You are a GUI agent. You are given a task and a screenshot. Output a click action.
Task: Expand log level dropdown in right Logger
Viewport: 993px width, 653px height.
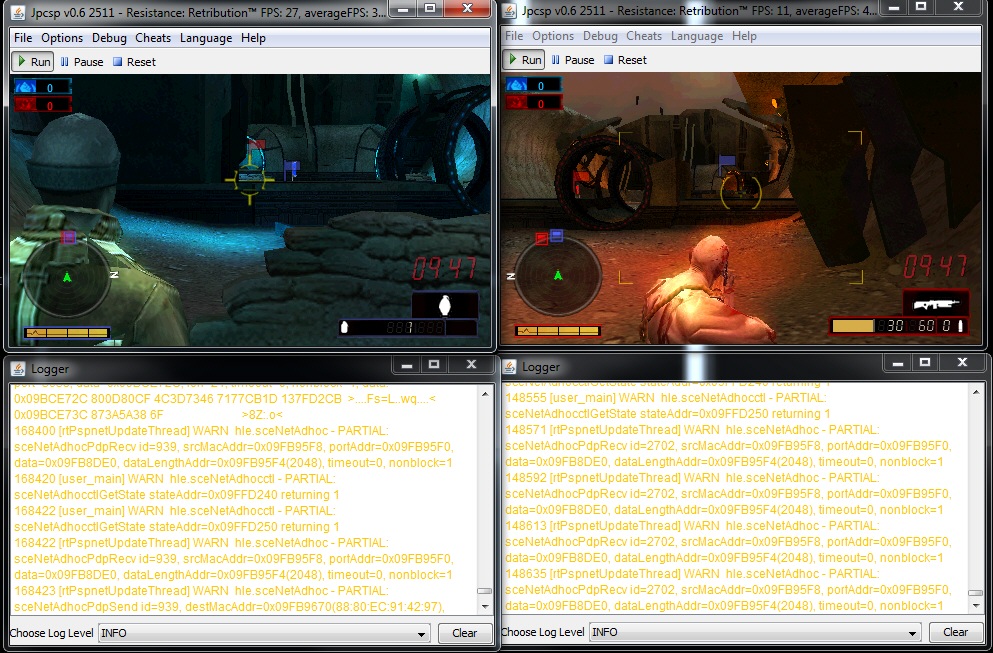tap(910, 632)
